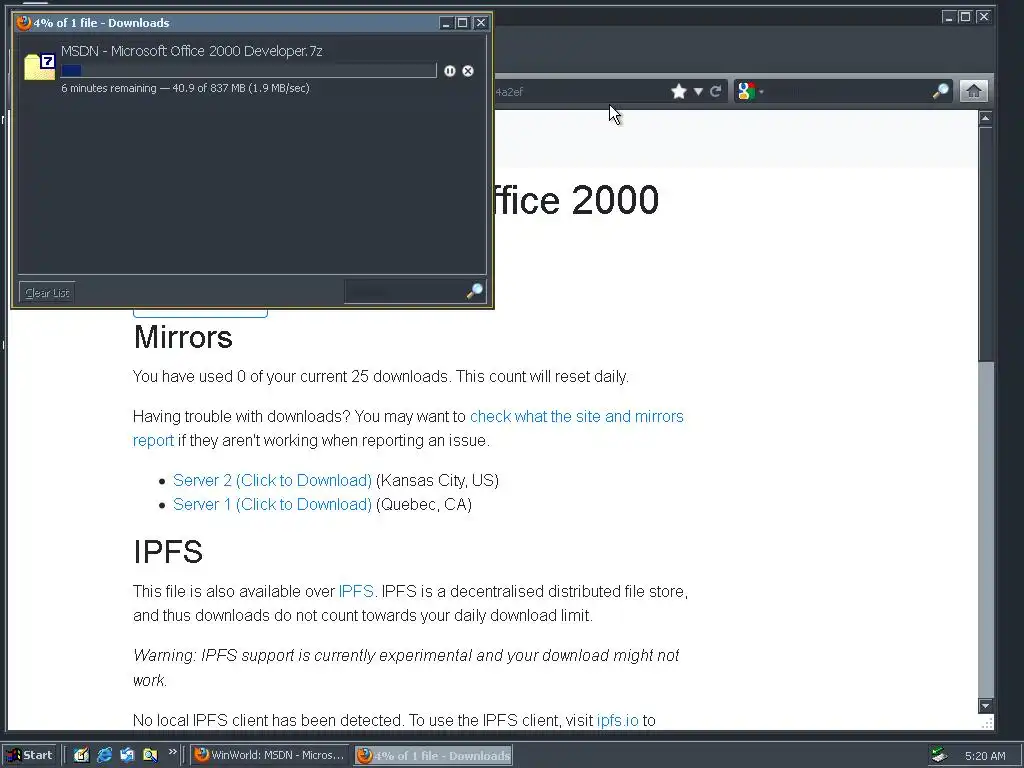Open Server 2 Kansas City download link
The width and height of the screenshot is (1024, 768).
pos(272,481)
